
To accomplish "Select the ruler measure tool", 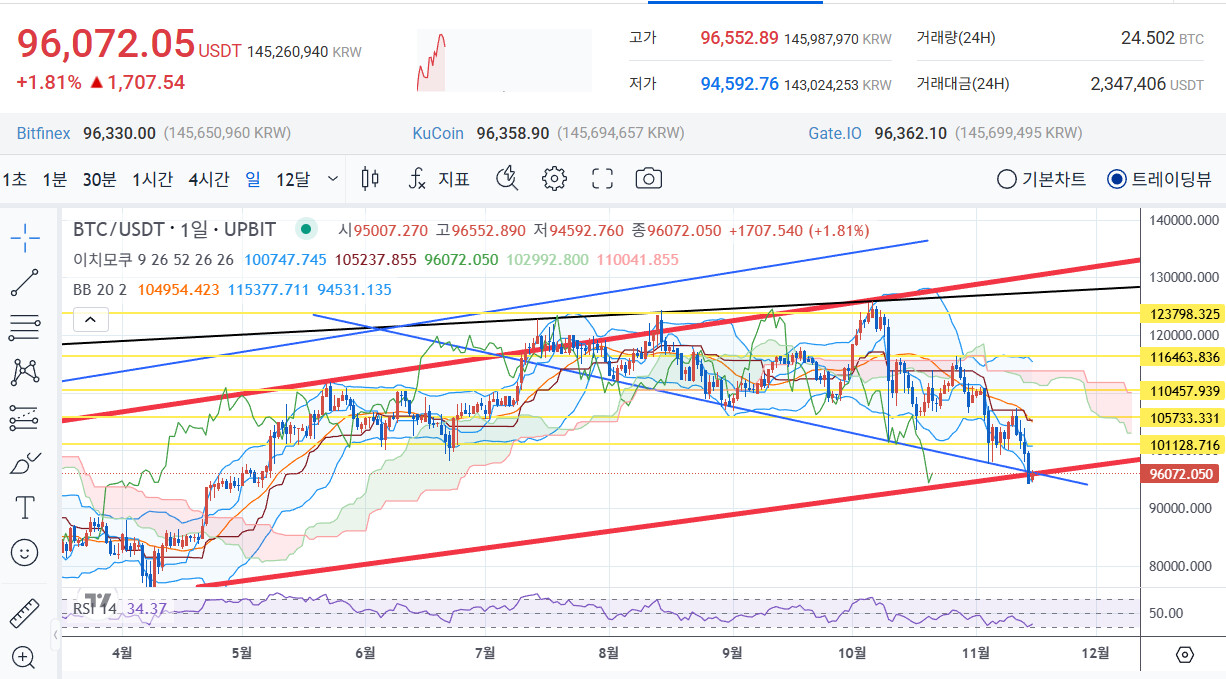I will pos(25,612).
